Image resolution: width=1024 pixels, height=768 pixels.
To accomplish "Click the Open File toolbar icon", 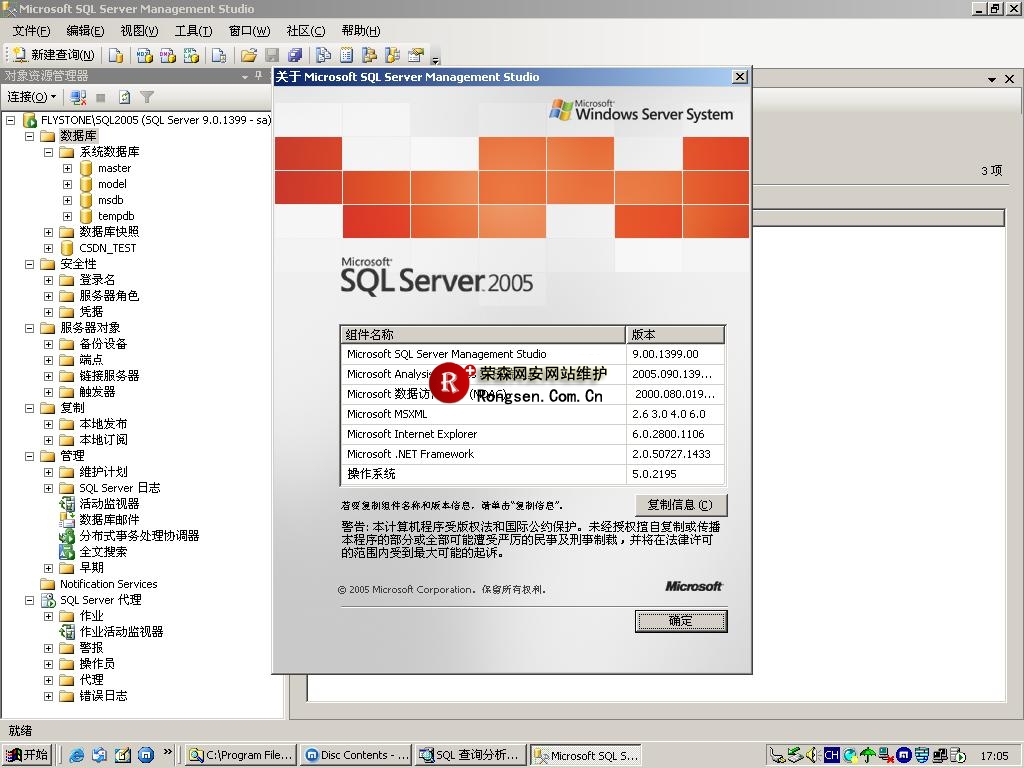I will coord(247,55).
